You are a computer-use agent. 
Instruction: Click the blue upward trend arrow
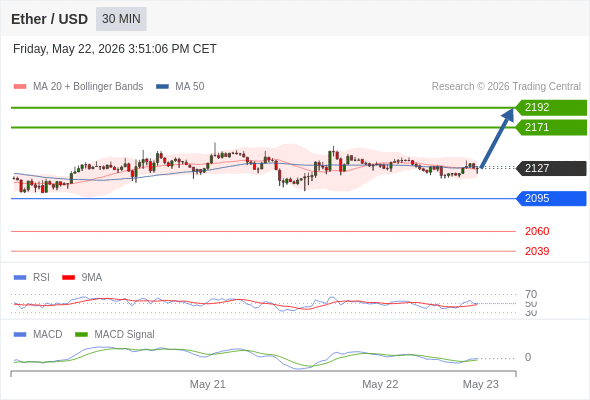tap(497, 138)
